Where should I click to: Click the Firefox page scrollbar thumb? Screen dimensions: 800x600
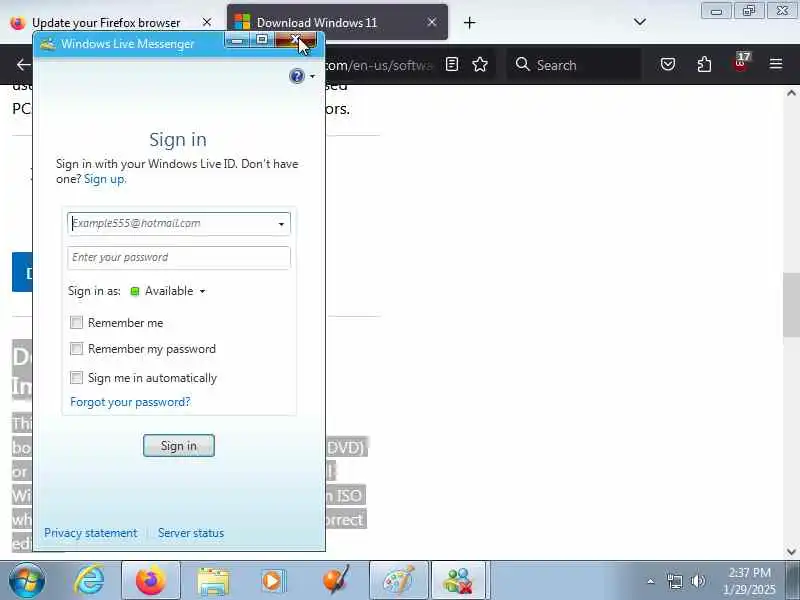tap(791, 305)
